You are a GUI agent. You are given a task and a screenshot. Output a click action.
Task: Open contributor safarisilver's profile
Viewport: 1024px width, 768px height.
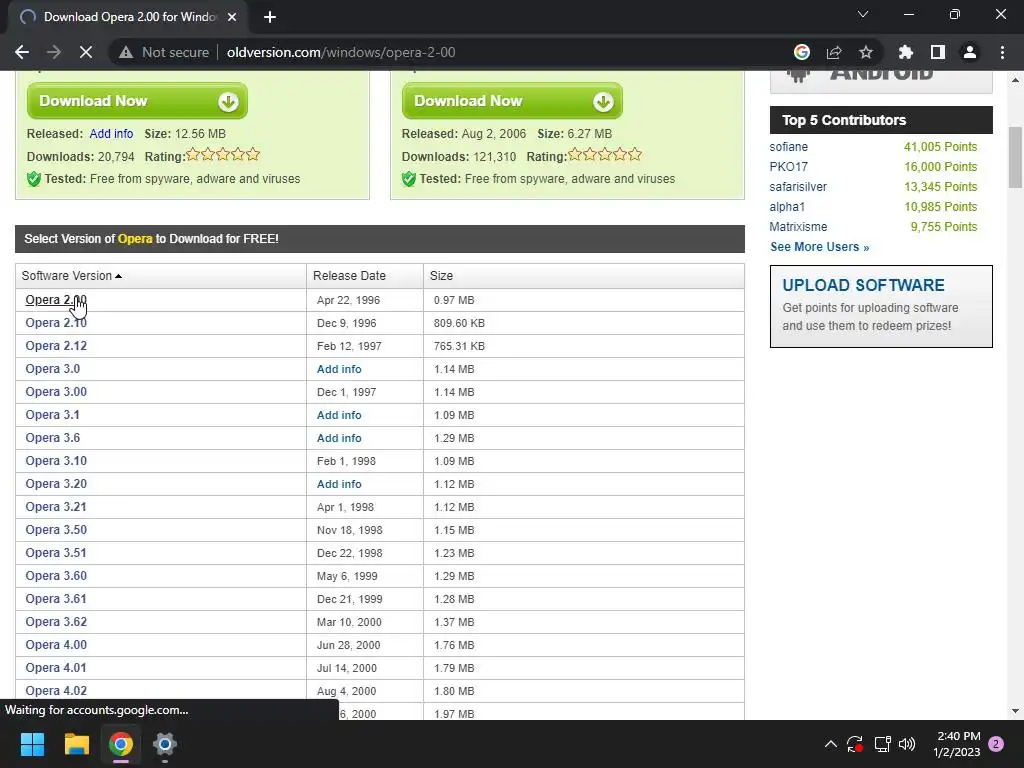coord(798,187)
